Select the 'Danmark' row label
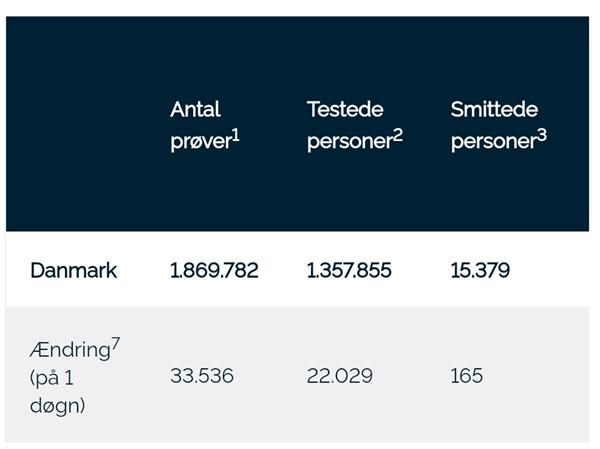Viewport: 600px width, 449px height. point(73,270)
